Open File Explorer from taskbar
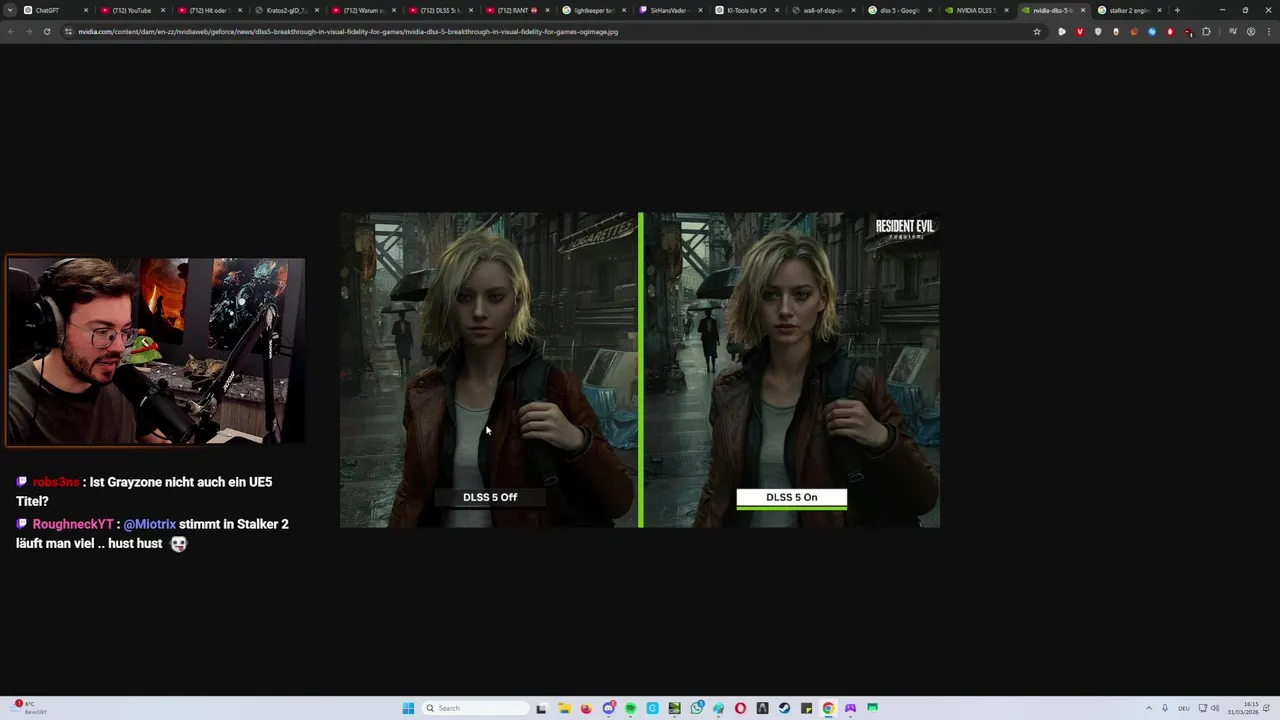Image resolution: width=1280 pixels, height=720 pixels. 564,708
